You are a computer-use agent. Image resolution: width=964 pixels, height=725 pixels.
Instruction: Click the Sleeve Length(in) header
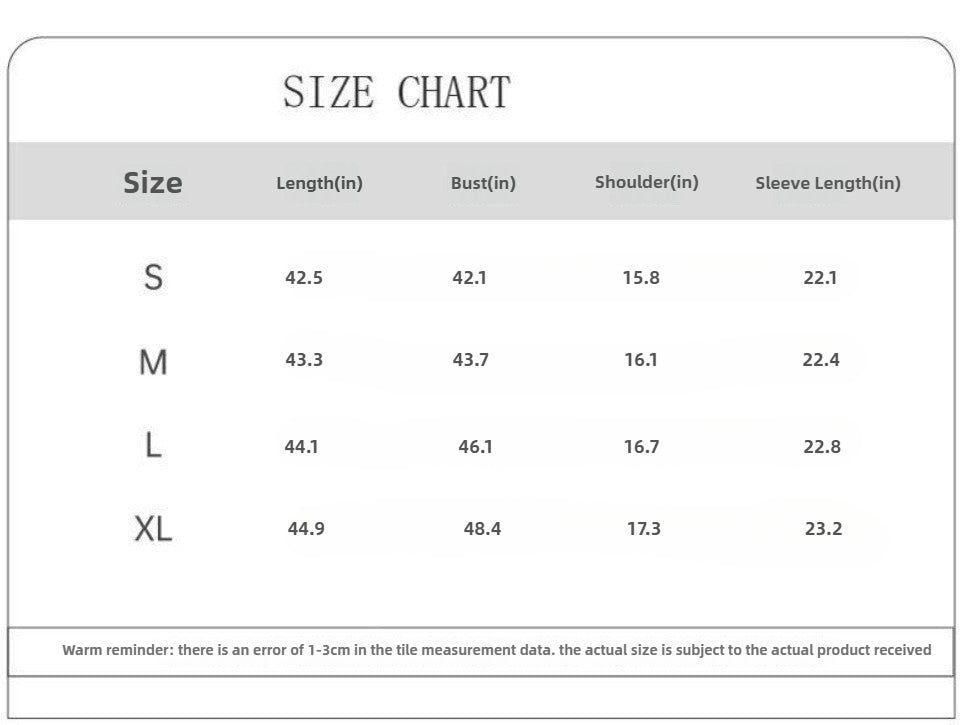click(x=828, y=183)
